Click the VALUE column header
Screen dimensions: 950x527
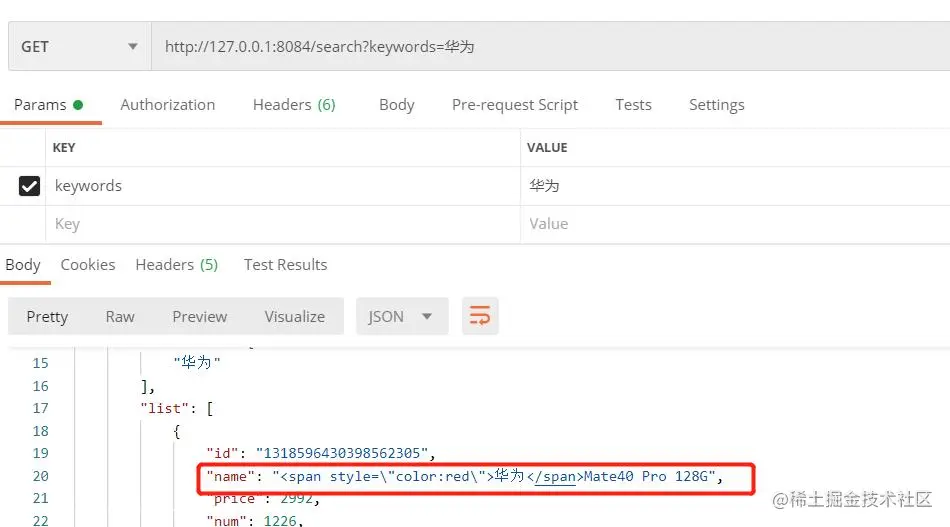pyautogui.click(x=547, y=148)
